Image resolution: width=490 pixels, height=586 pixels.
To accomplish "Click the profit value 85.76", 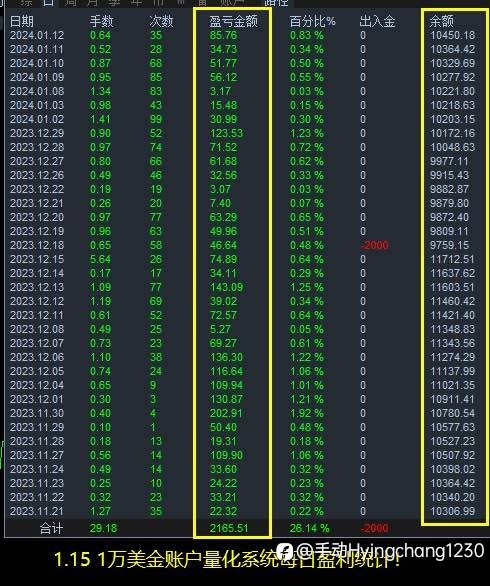I will (223, 36).
